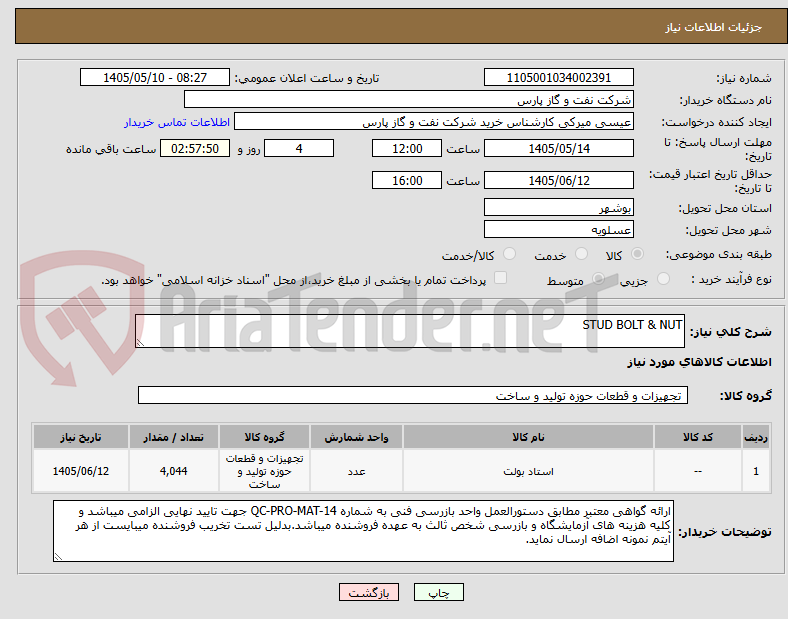Select the کالا radio button
This screenshot has width=788, height=619.
(637, 254)
